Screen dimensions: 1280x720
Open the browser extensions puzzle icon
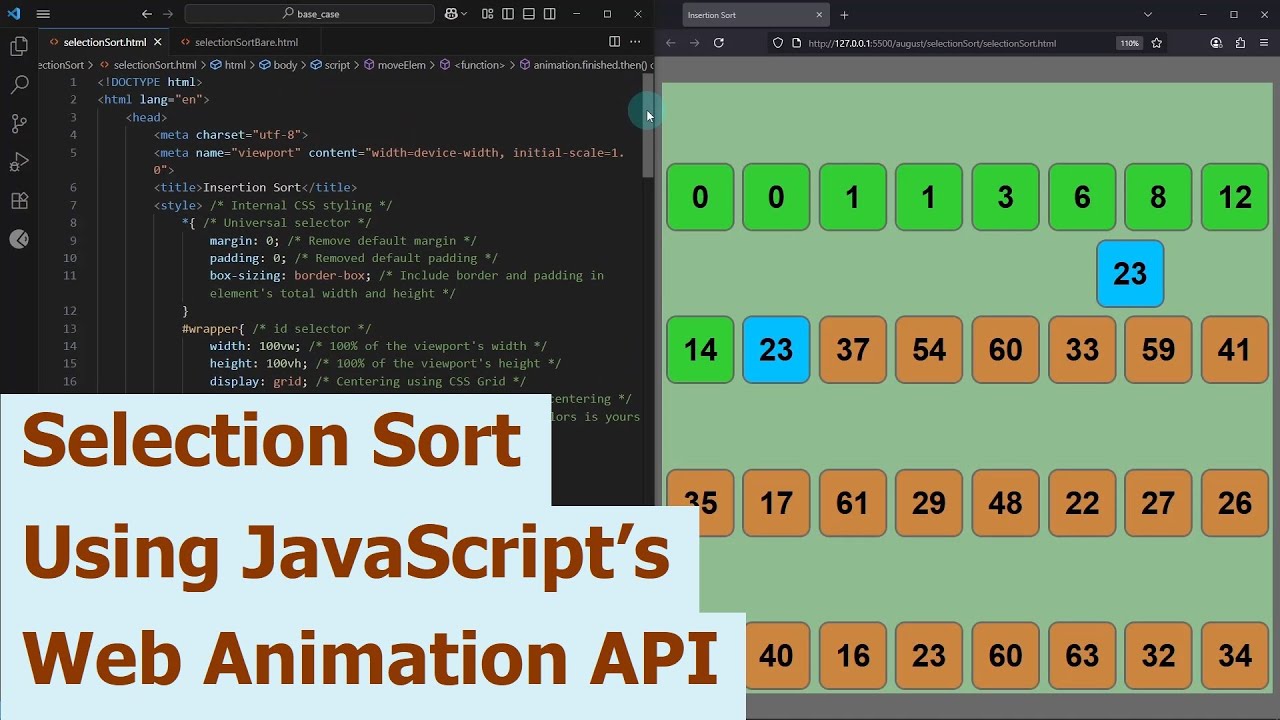[1240, 43]
